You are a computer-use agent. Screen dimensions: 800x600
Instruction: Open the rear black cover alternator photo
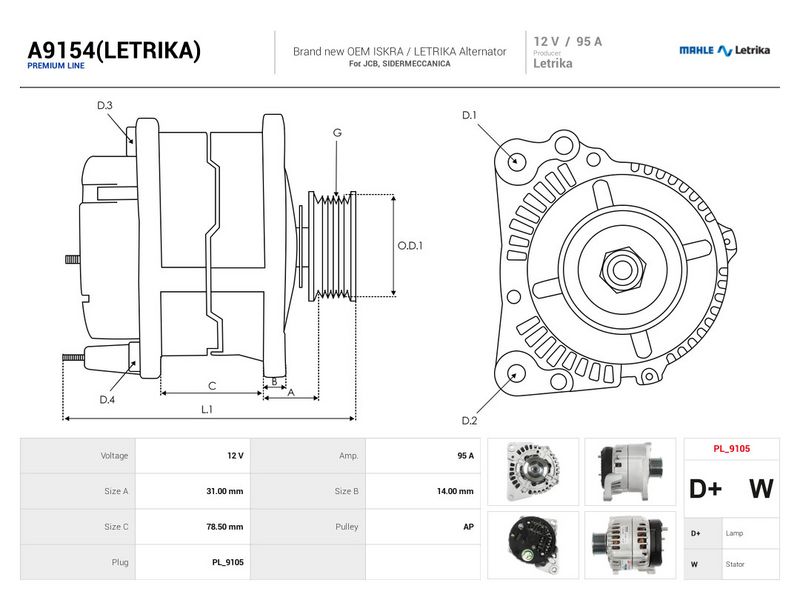click(x=533, y=545)
